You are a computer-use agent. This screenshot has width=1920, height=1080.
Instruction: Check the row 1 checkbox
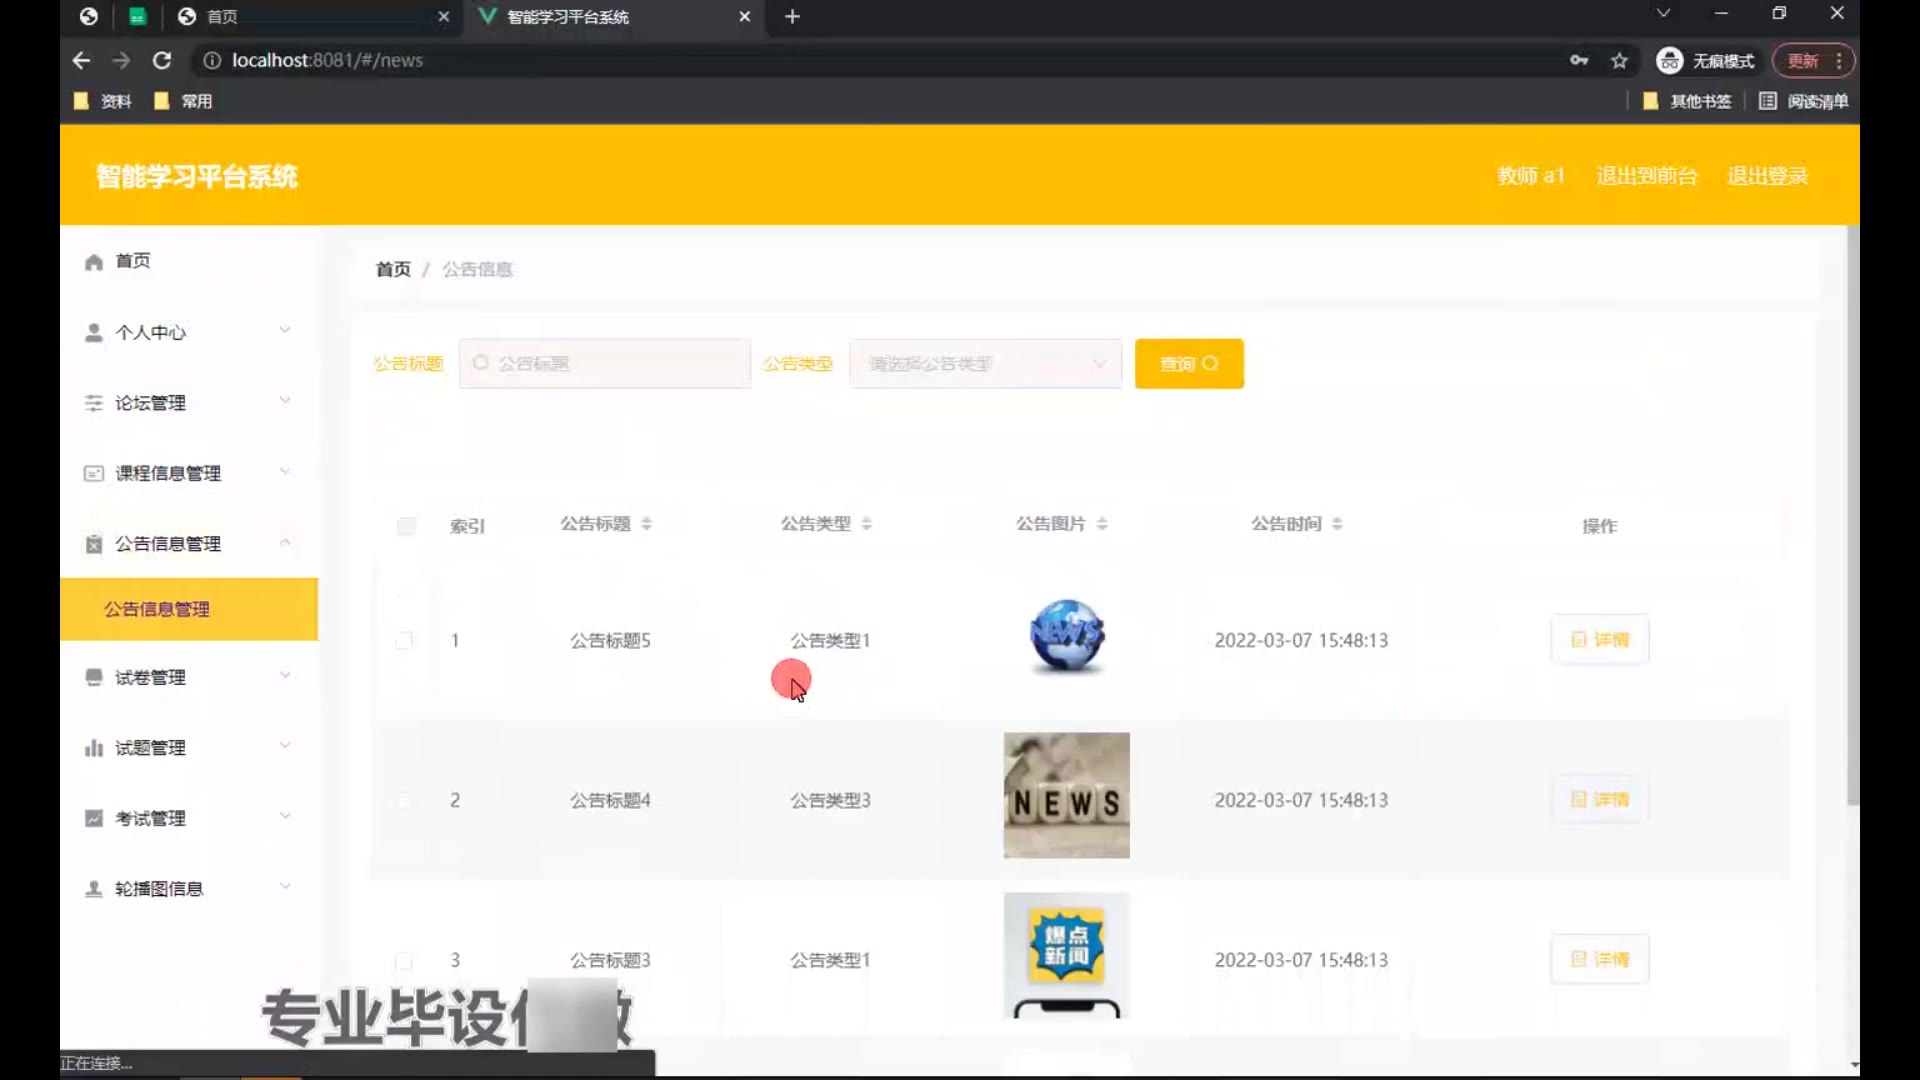404,640
